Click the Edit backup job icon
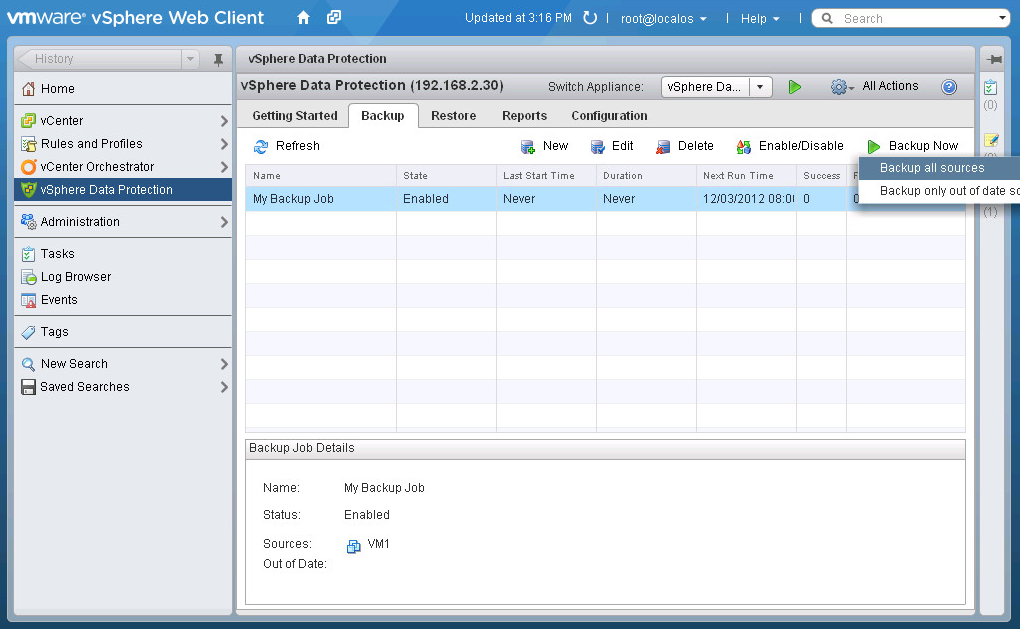The width and height of the screenshot is (1020, 629). (597, 147)
